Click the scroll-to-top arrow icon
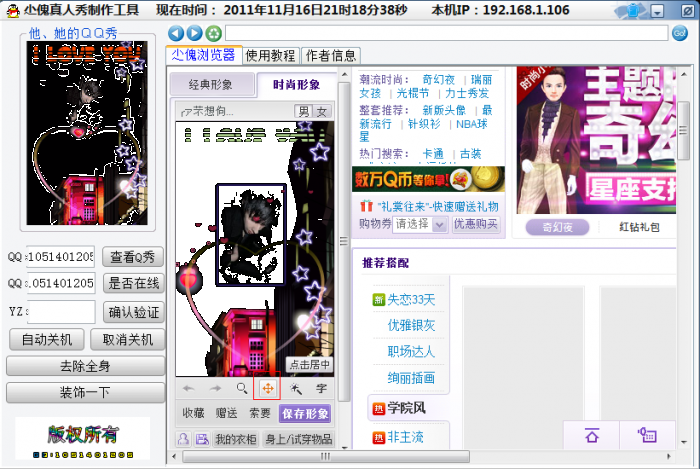This screenshot has width=700, height=469. 592,435
